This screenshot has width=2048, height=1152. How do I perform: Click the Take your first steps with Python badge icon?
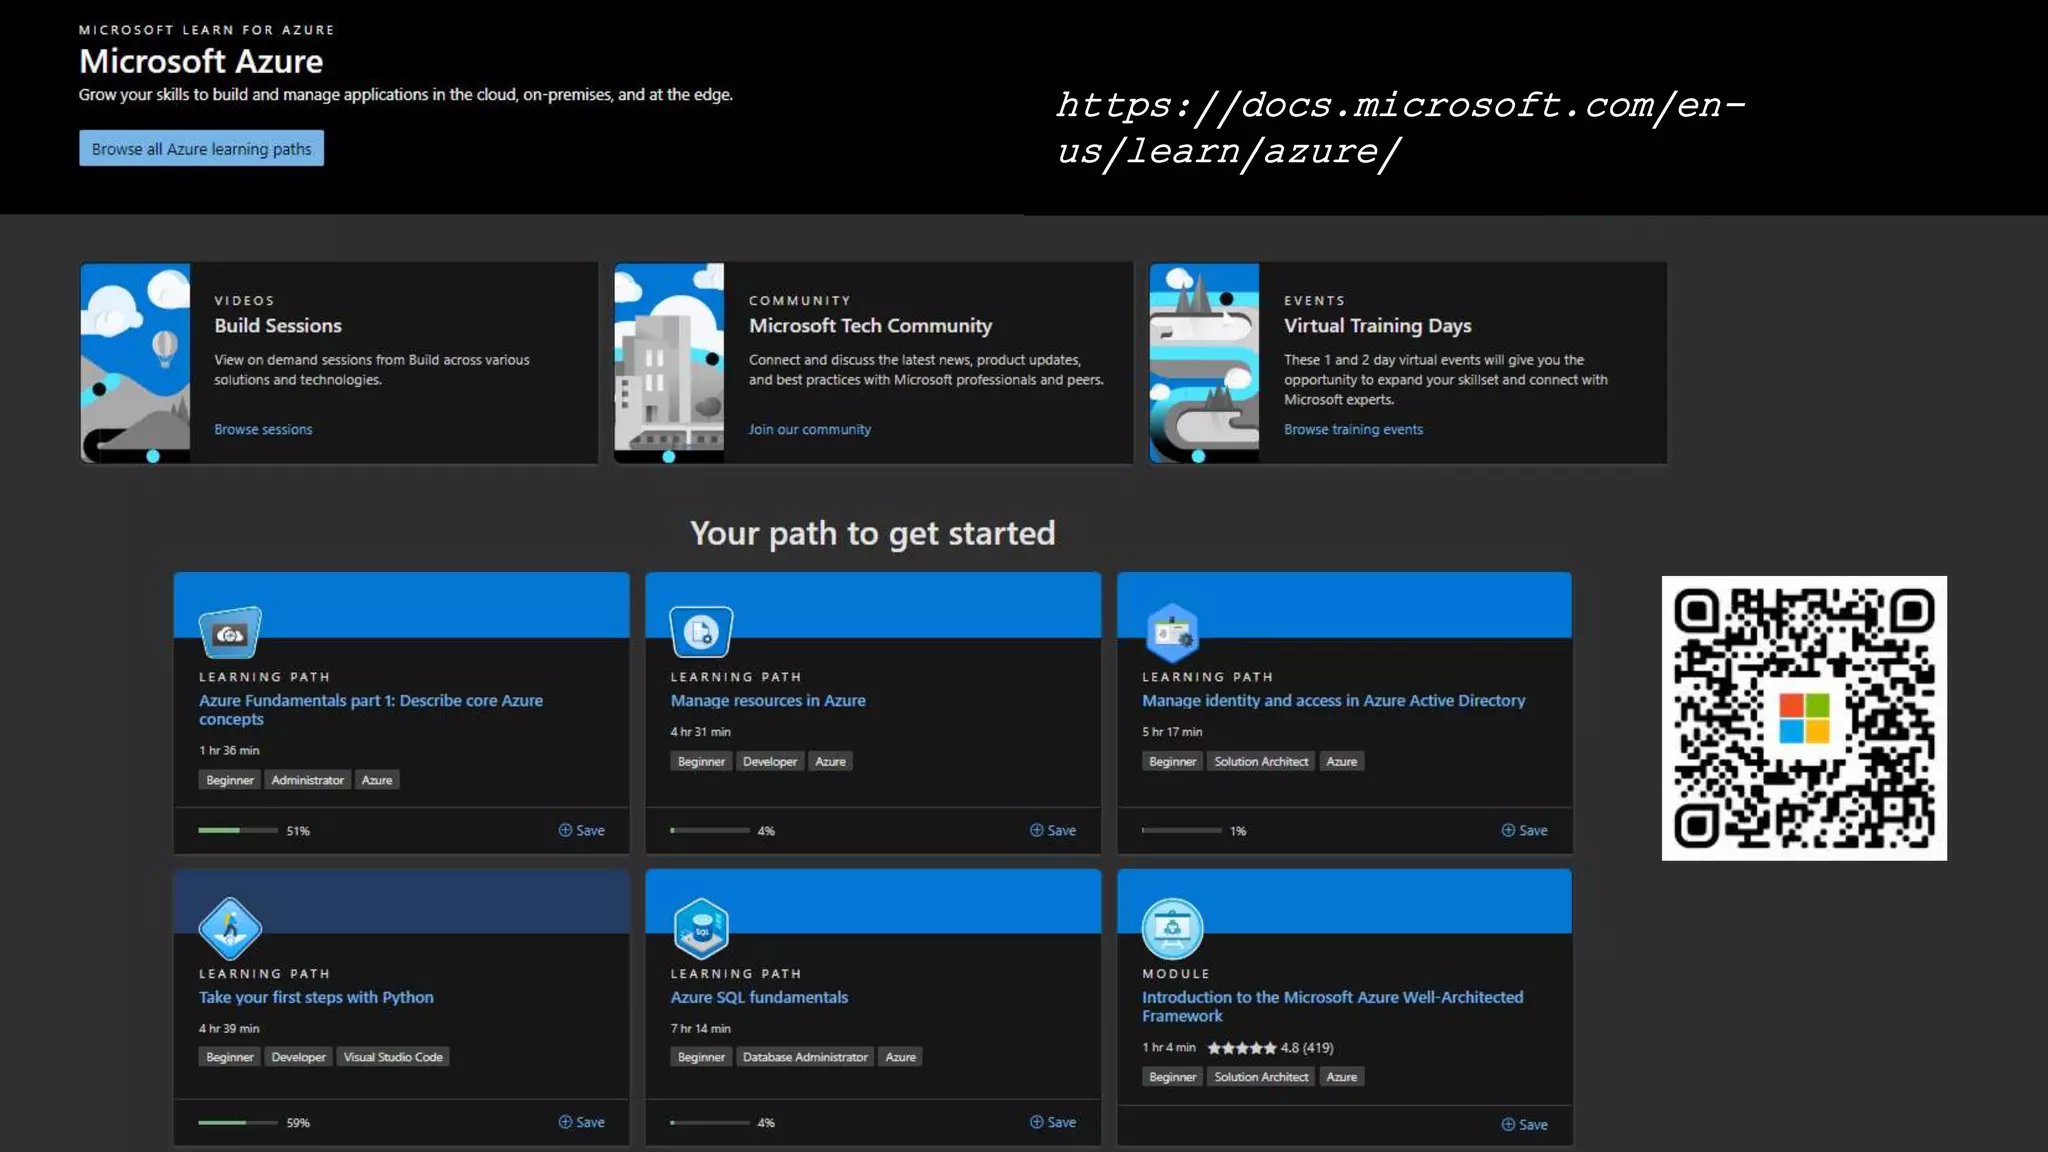pyautogui.click(x=230, y=928)
